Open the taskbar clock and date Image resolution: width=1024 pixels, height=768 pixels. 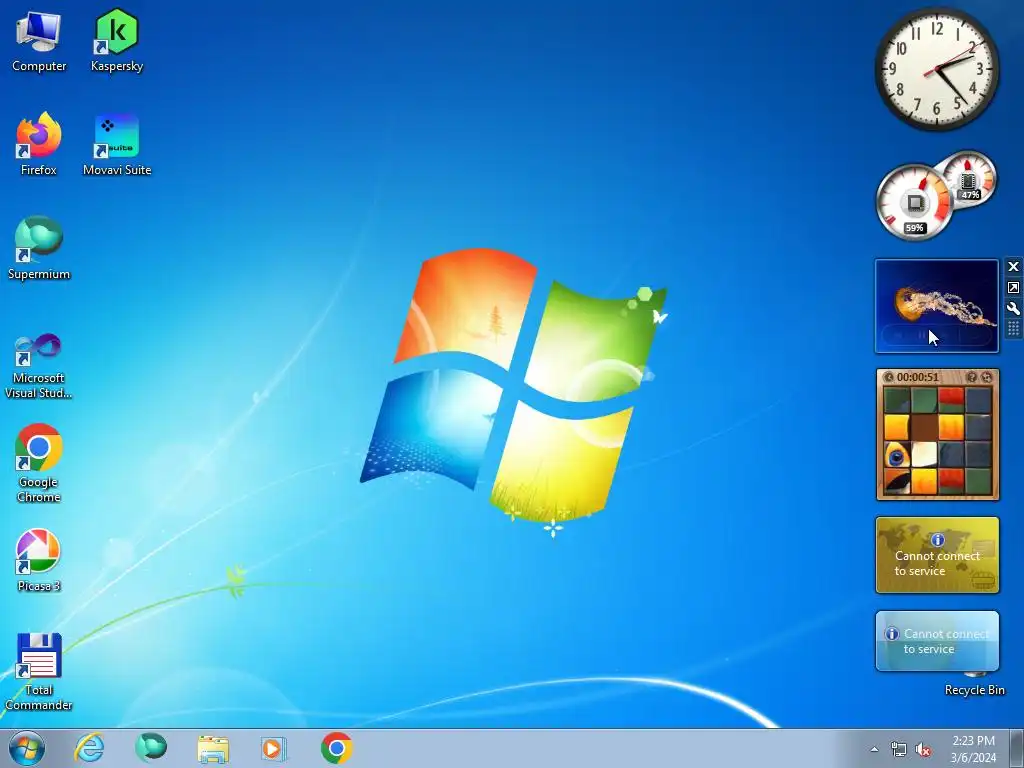click(973, 749)
